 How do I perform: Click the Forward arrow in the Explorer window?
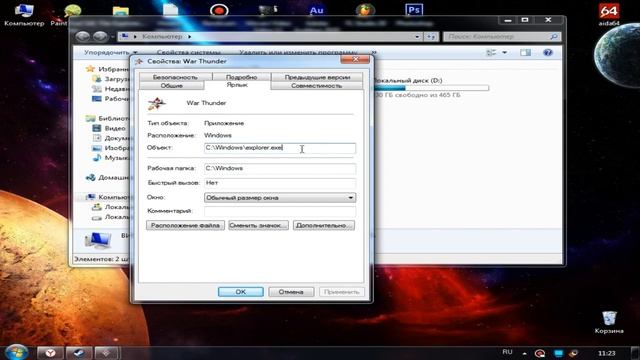click(x=100, y=36)
